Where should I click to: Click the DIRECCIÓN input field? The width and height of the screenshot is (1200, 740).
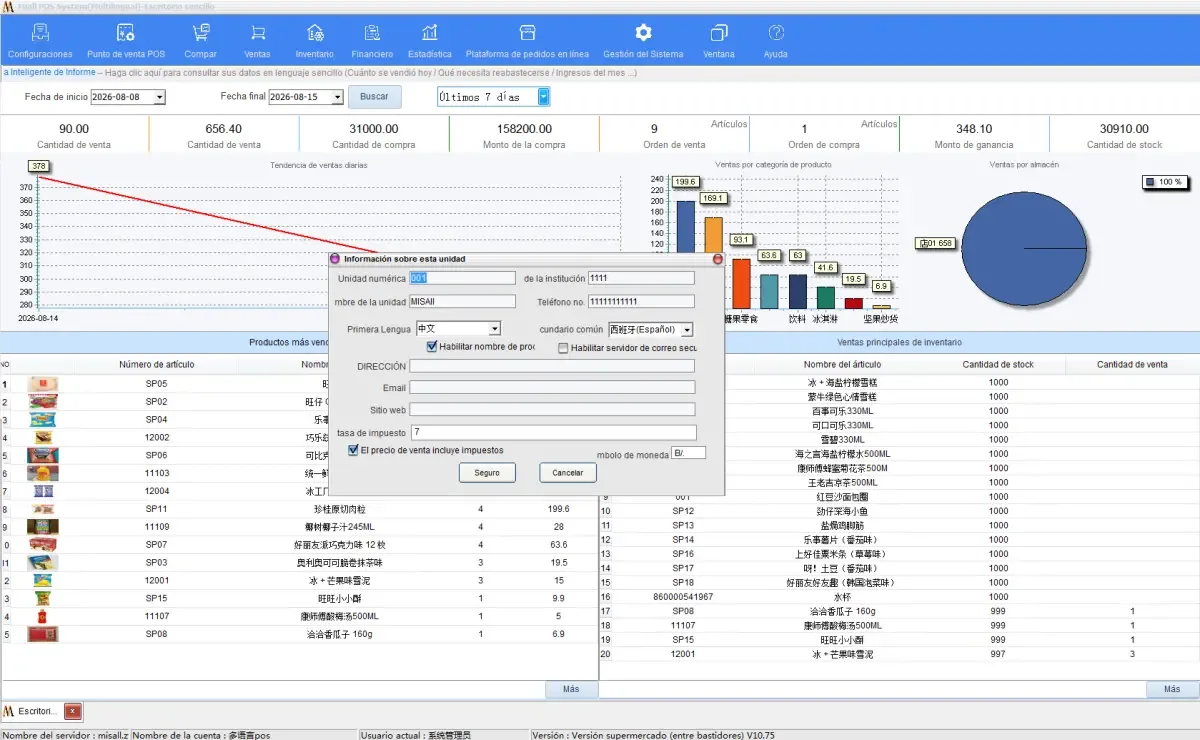point(552,366)
